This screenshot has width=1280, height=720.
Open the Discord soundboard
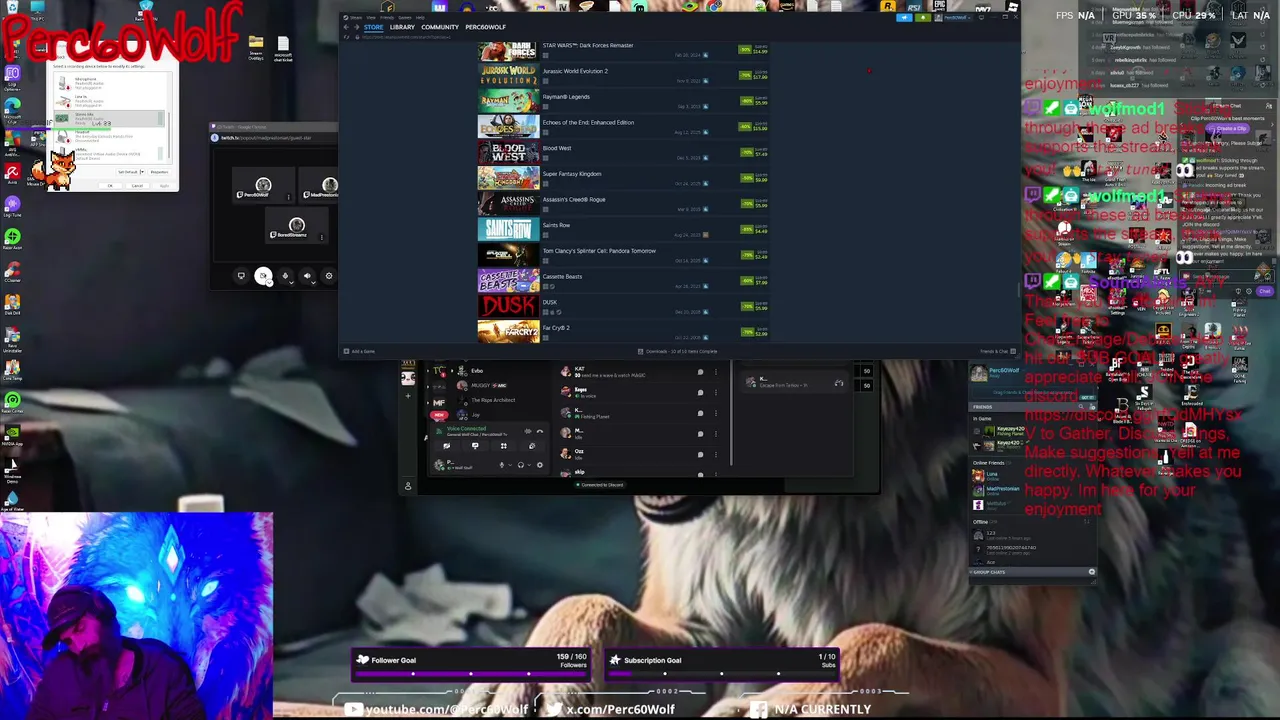click(x=532, y=446)
